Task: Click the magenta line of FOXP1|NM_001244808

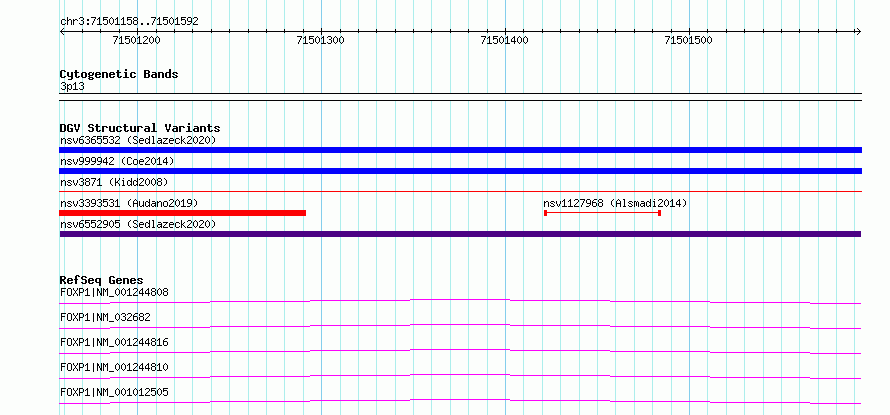Action: point(460,301)
